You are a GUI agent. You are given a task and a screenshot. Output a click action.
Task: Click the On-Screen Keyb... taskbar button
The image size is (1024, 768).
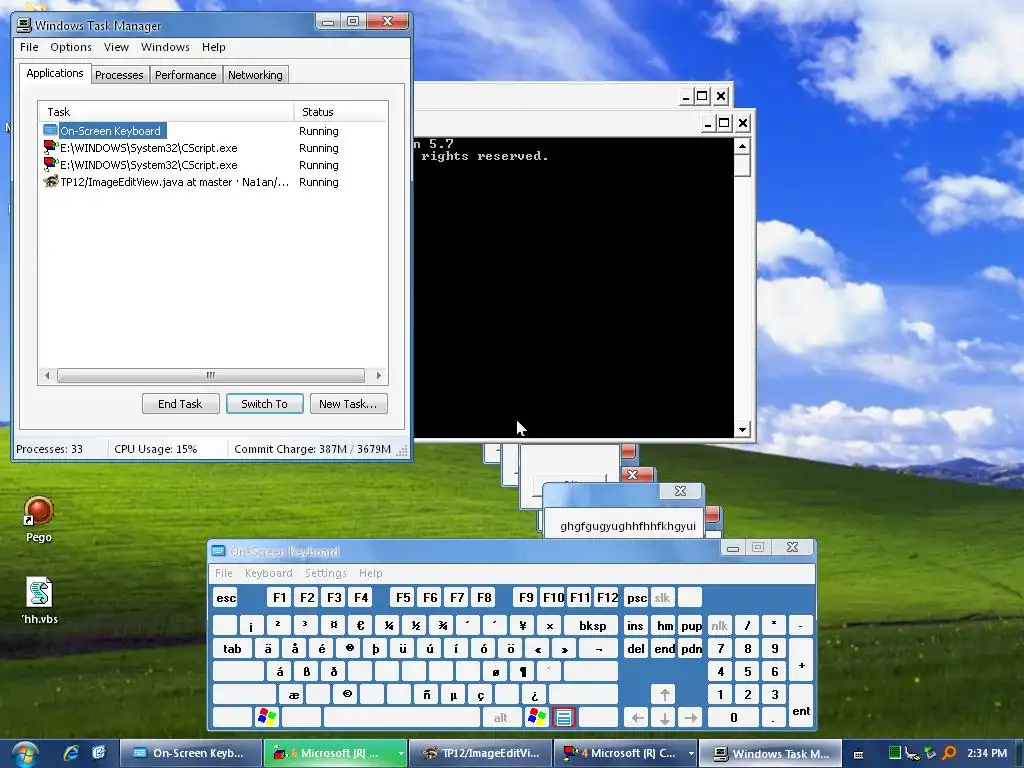click(x=190, y=754)
